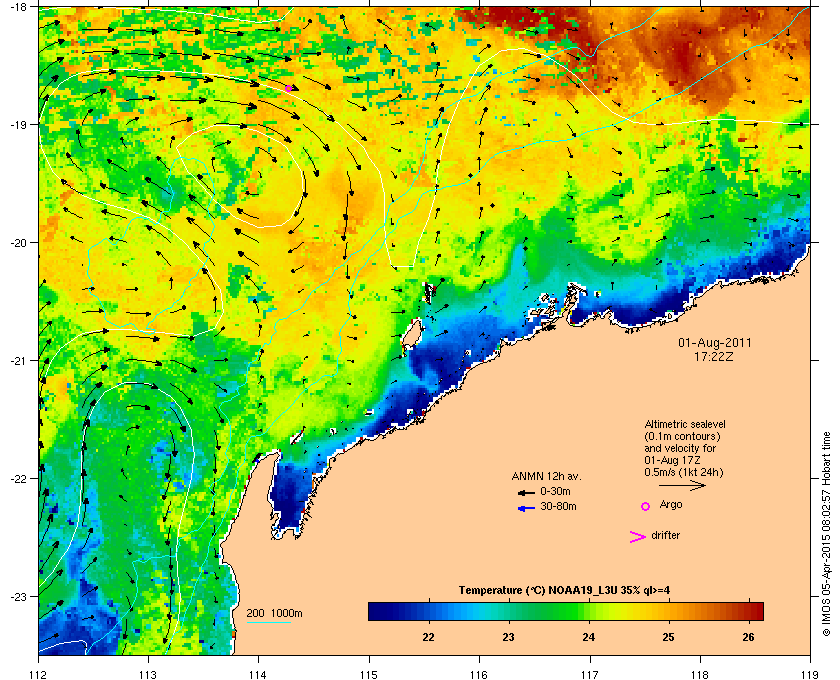
Task: Click the '30-80m' legend label
Action: point(558,506)
